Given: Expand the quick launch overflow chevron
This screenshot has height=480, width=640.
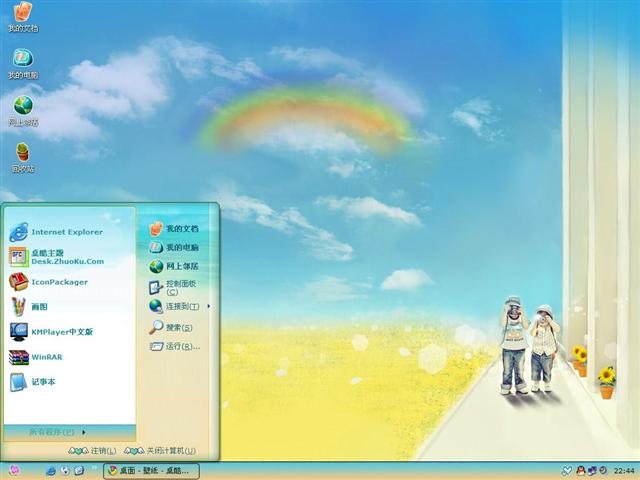Looking at the screenshot, I should (x=93, y=468).
